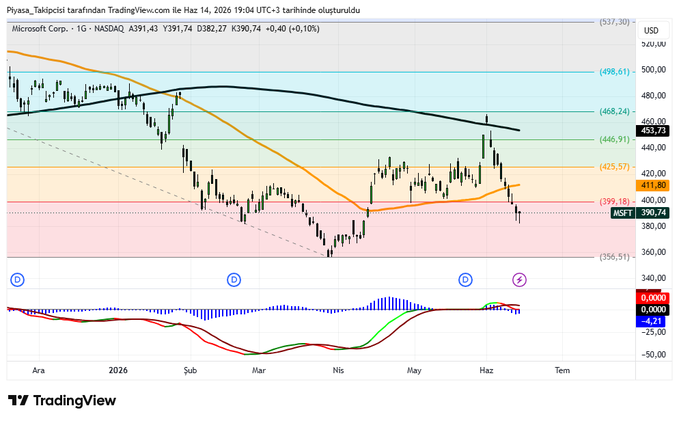Click the dividend marker below the February candles
This screenshot has height=421, width=679.
(x=234, y=280)
